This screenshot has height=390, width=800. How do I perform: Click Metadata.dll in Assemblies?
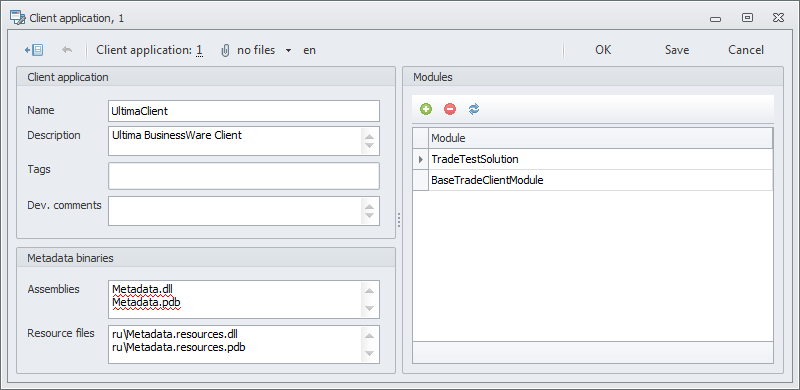pos(142,289)
